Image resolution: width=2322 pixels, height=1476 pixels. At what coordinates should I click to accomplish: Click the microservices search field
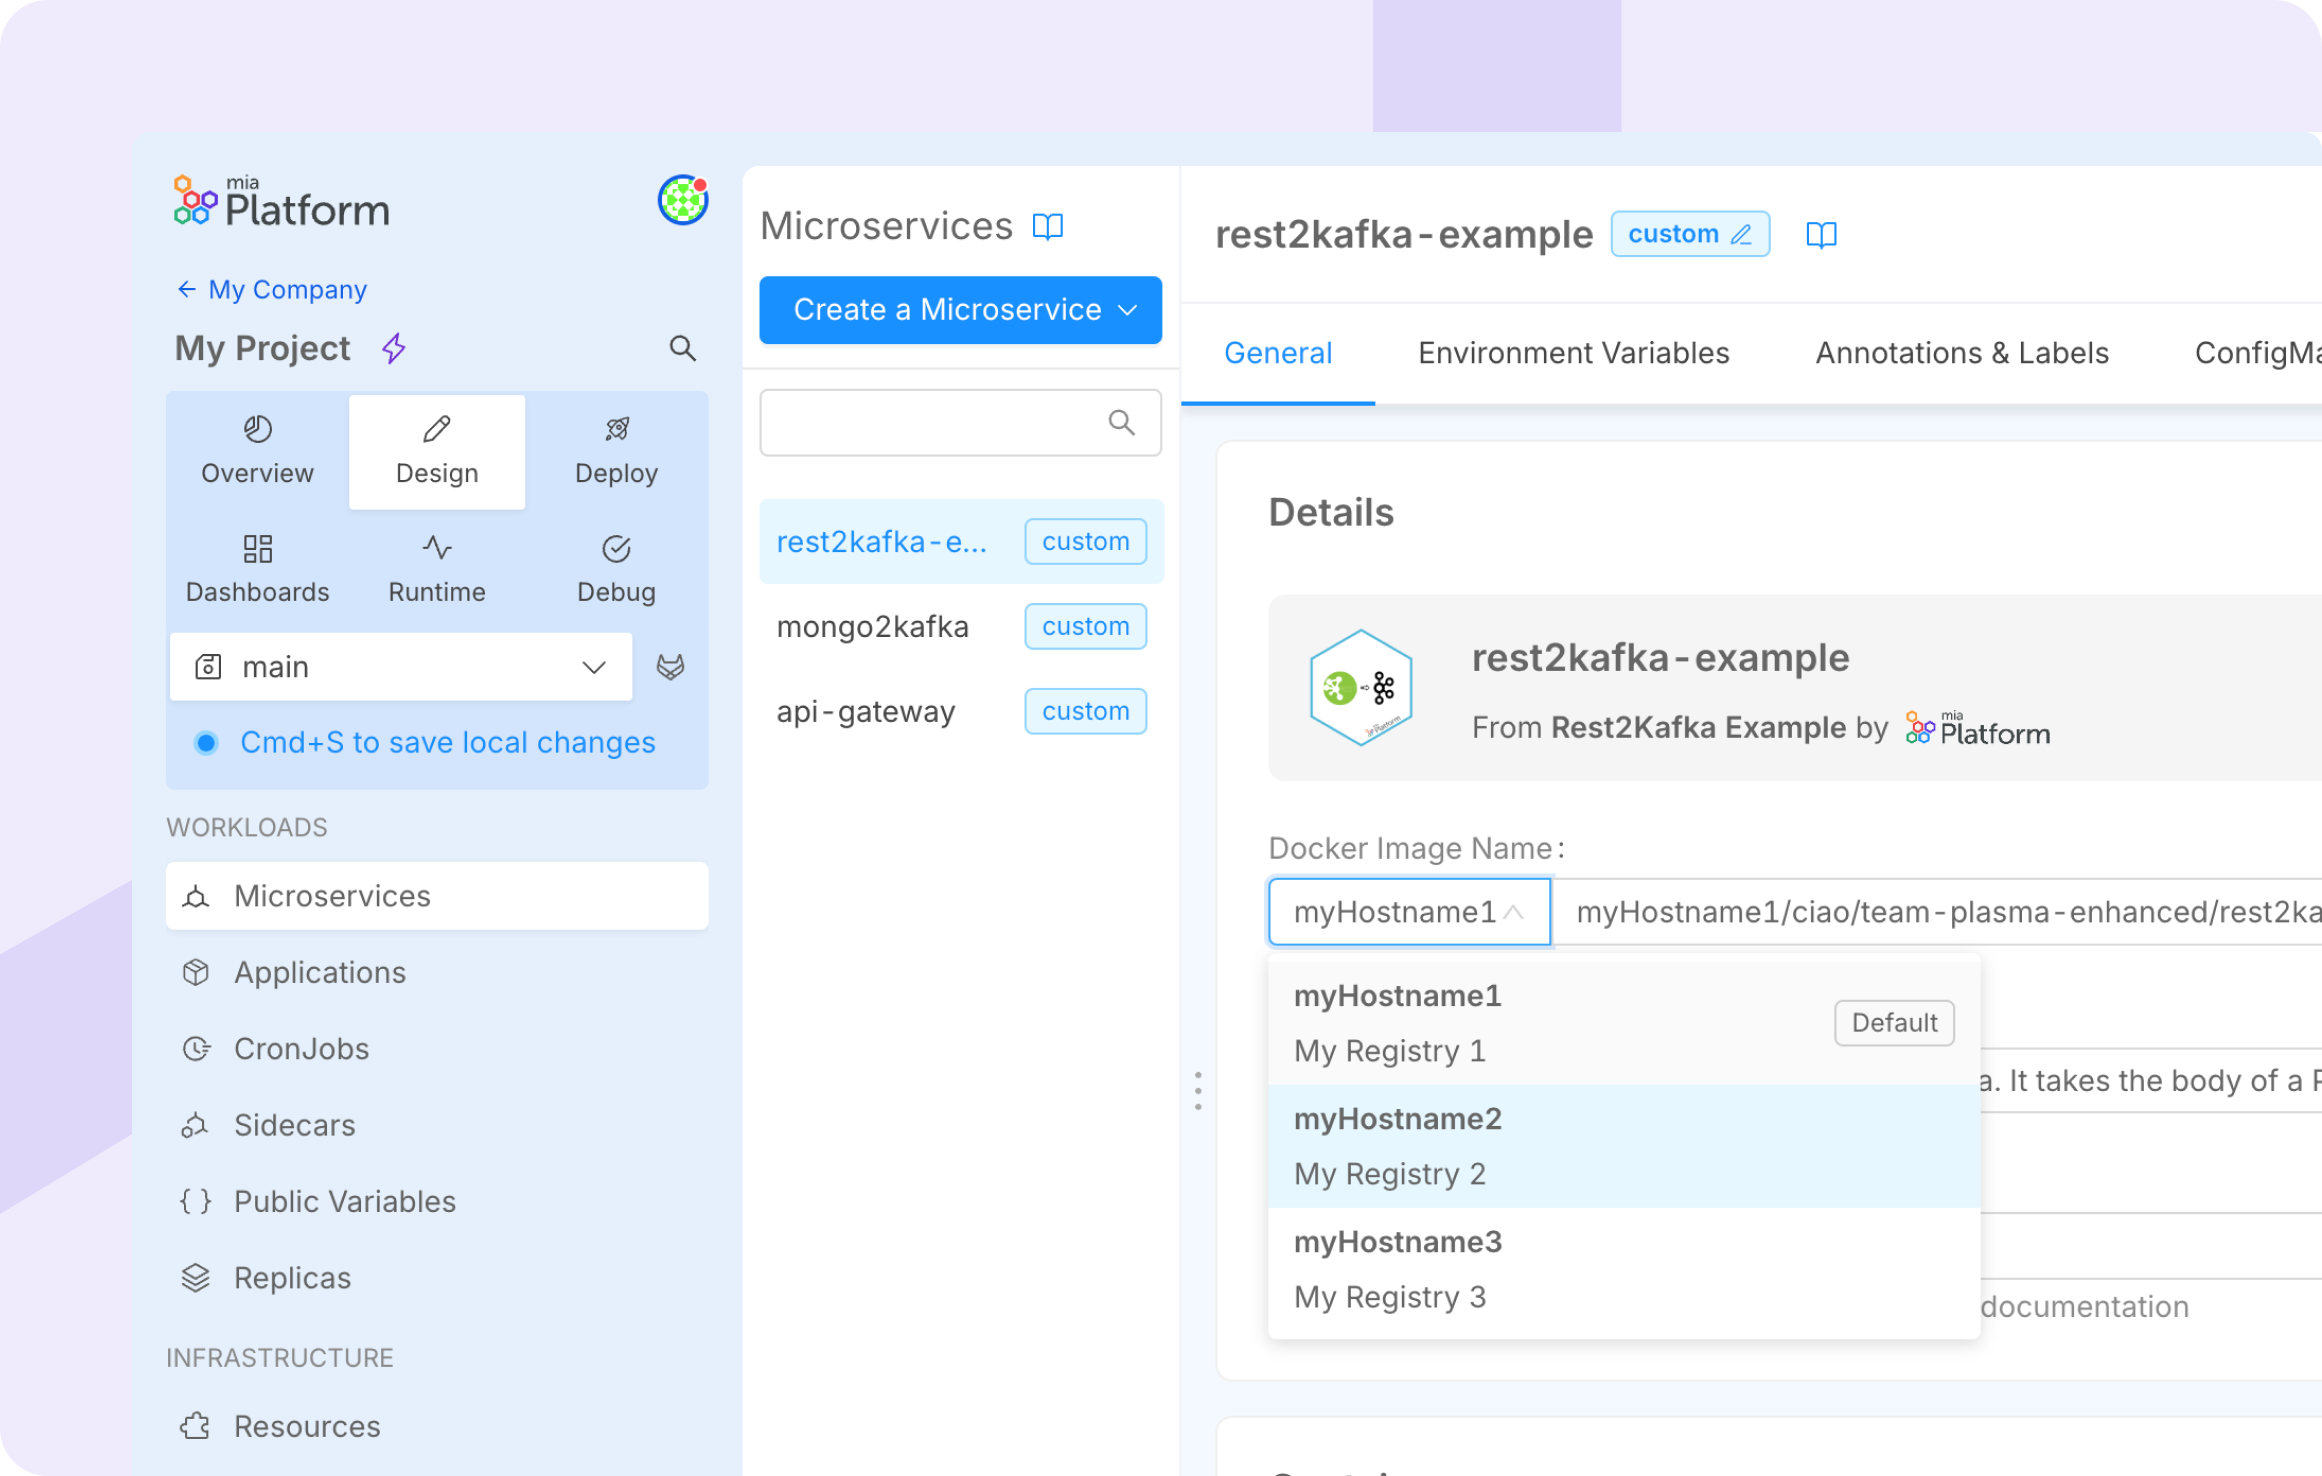tap(959, 422)
